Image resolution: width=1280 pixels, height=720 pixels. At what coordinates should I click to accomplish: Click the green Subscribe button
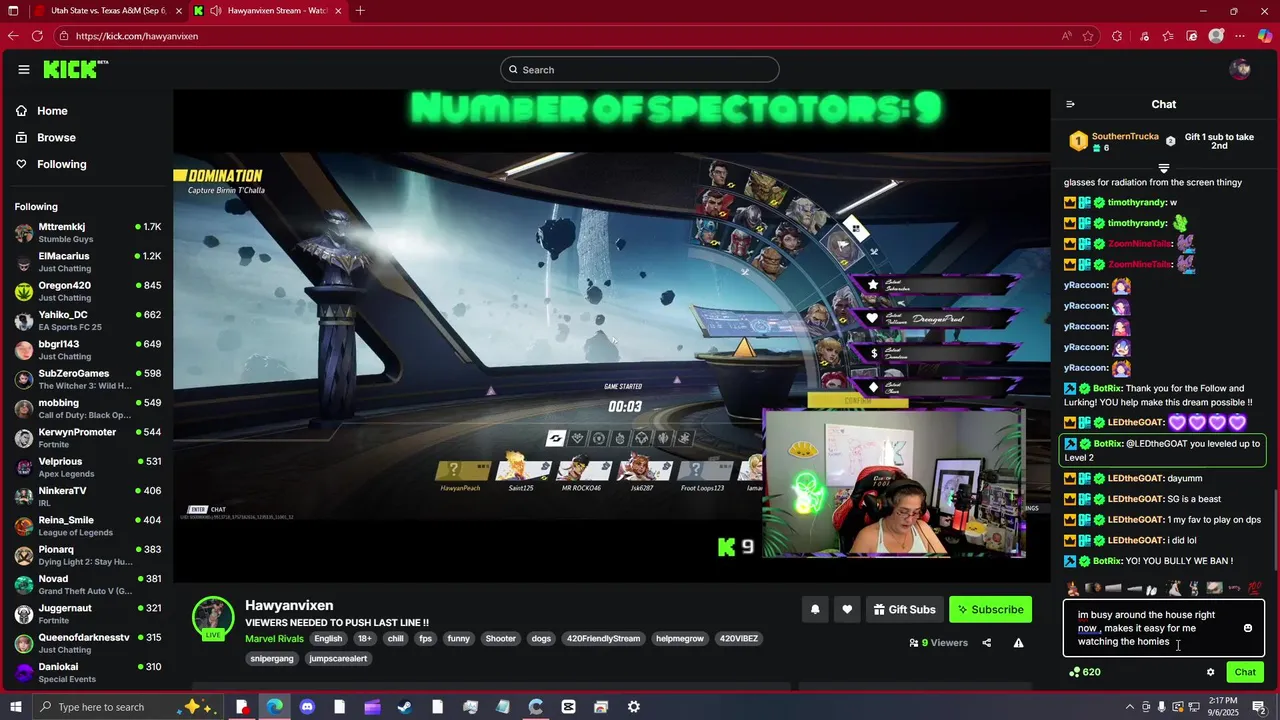(990, 609)
